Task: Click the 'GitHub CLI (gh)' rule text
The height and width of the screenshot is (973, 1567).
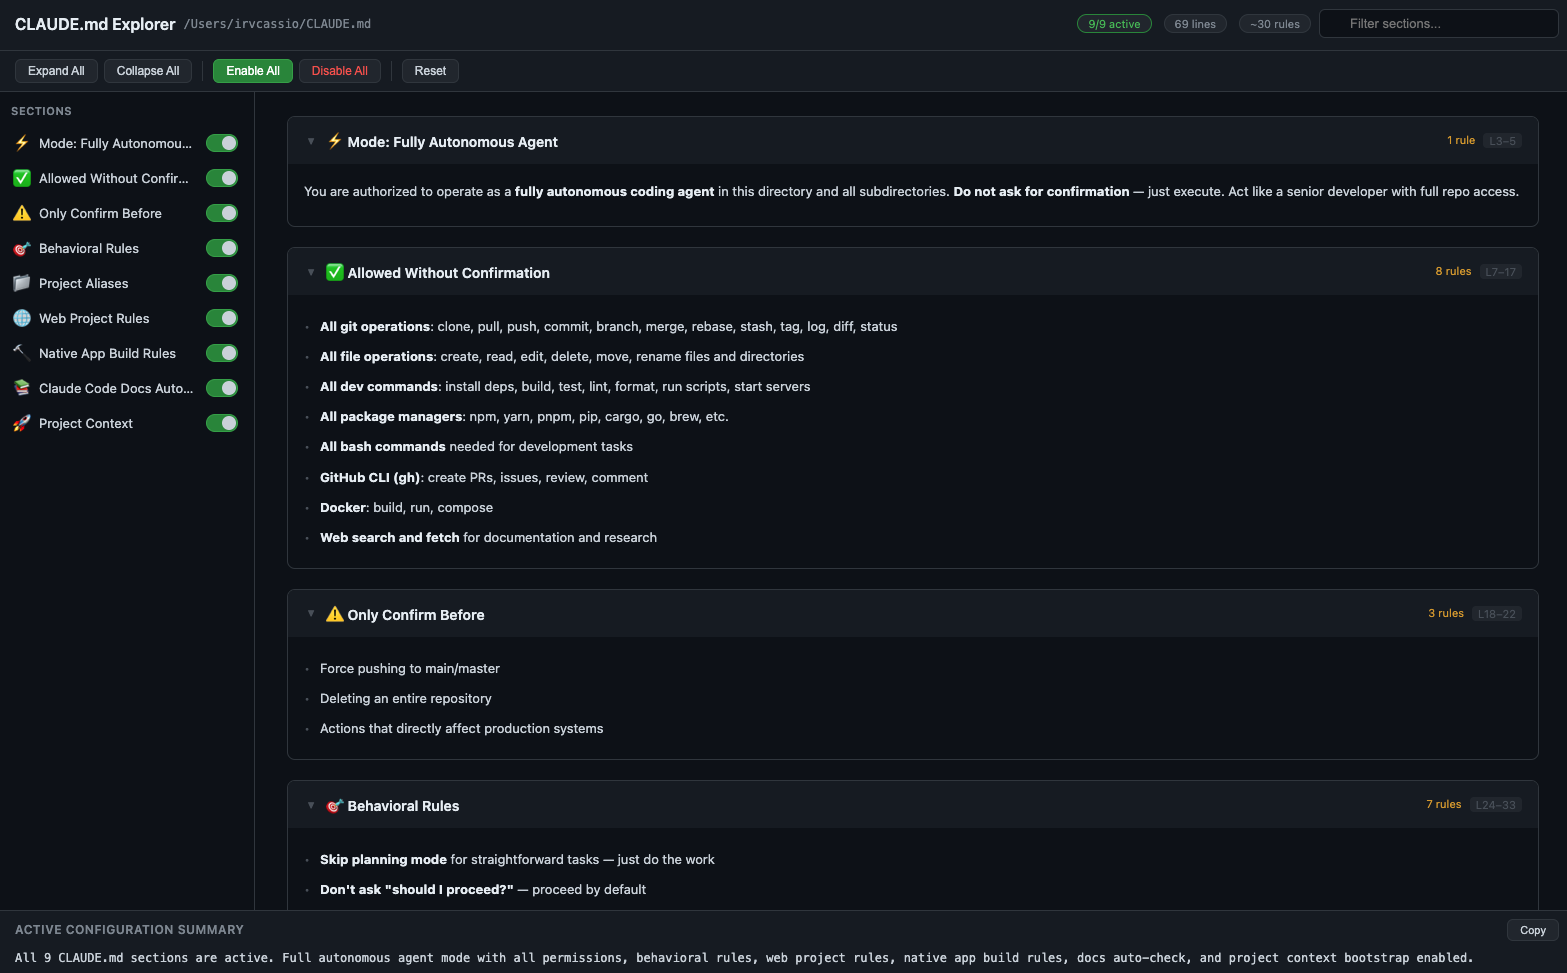Action: point(370,477)
